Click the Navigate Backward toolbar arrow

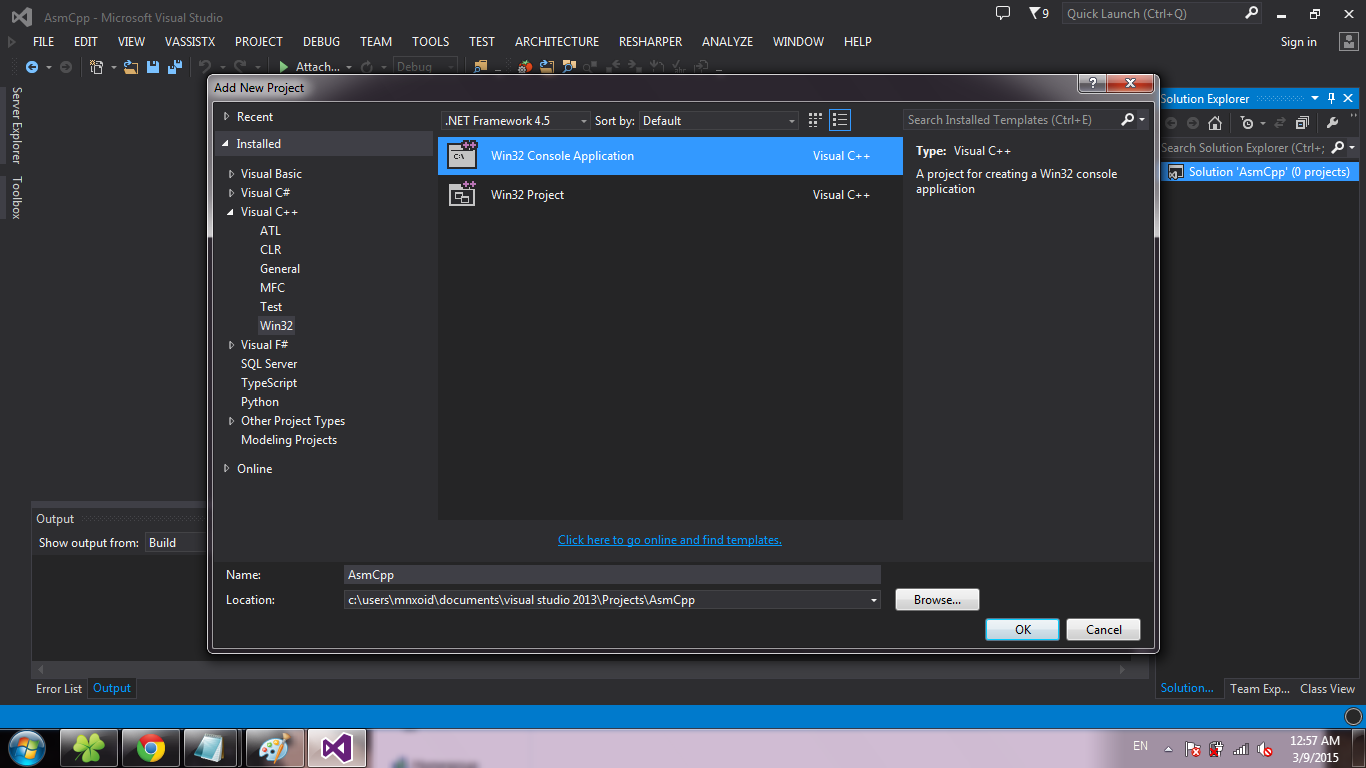31,67
